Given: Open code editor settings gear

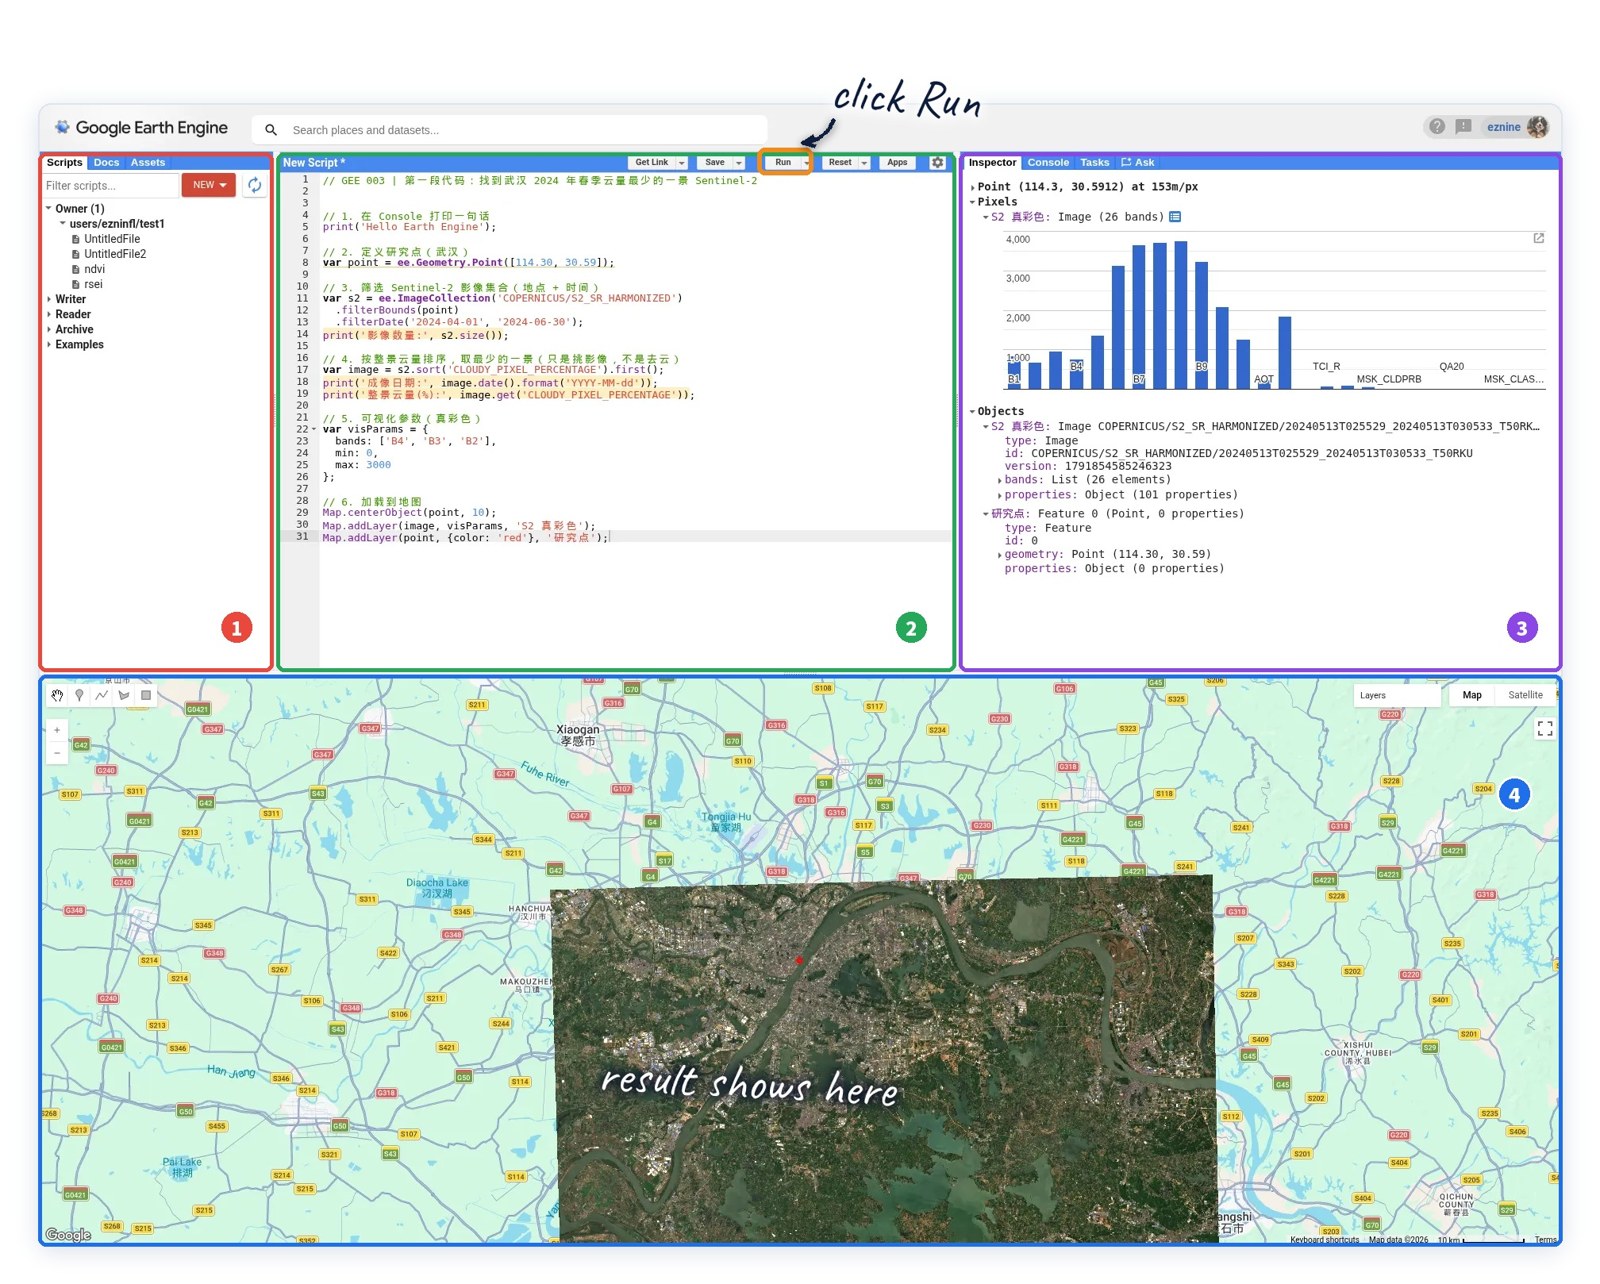Looking at the screenshot, I should click(x=937, y=162).
